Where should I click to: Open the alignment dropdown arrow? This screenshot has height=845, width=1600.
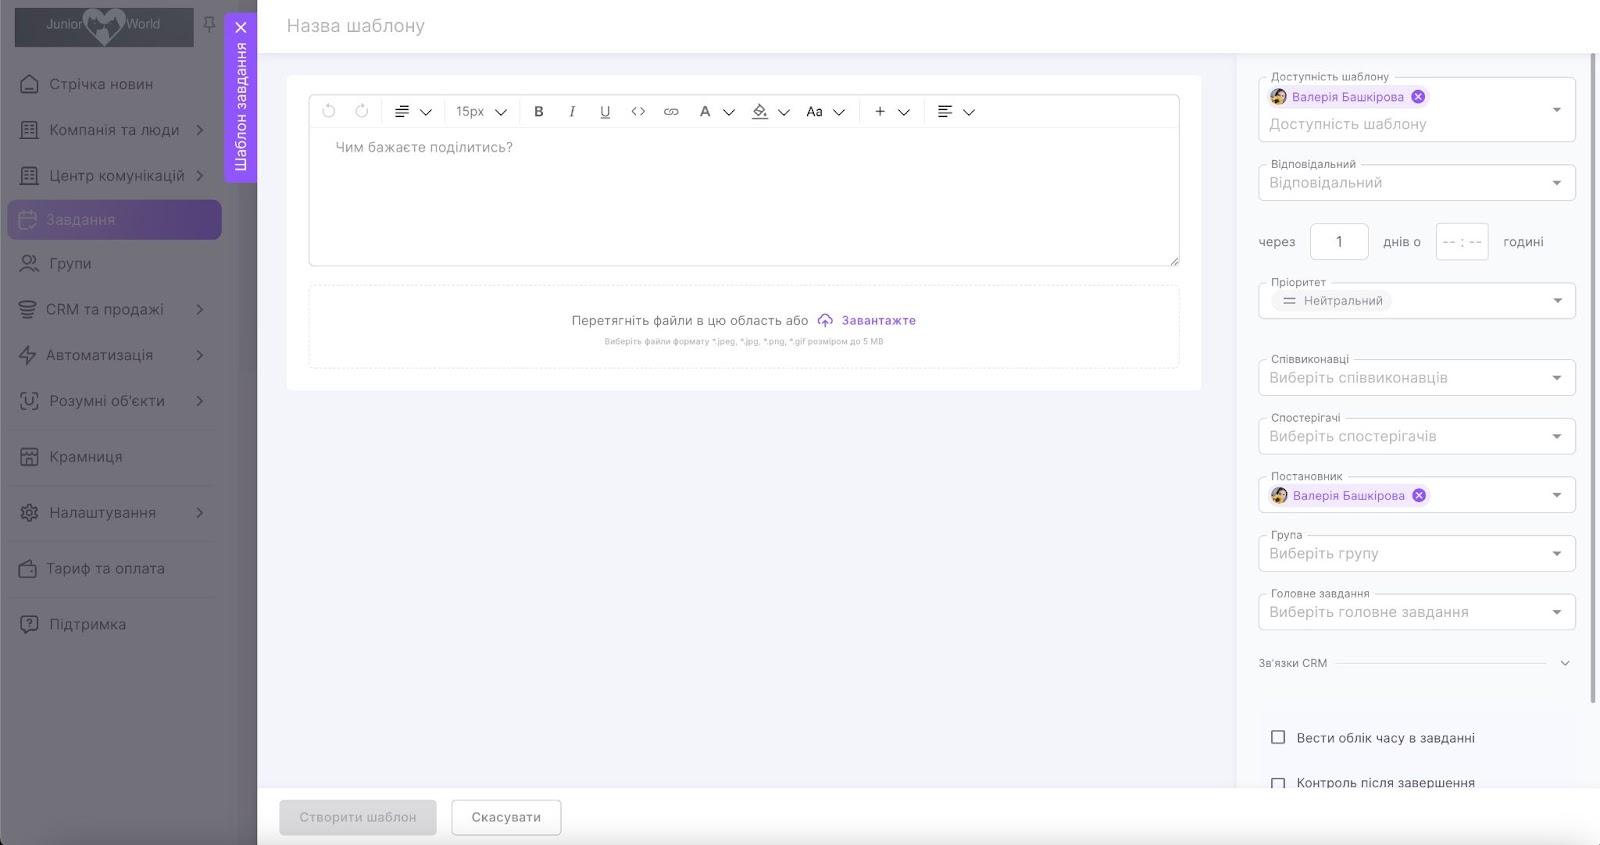click(969, 112)
